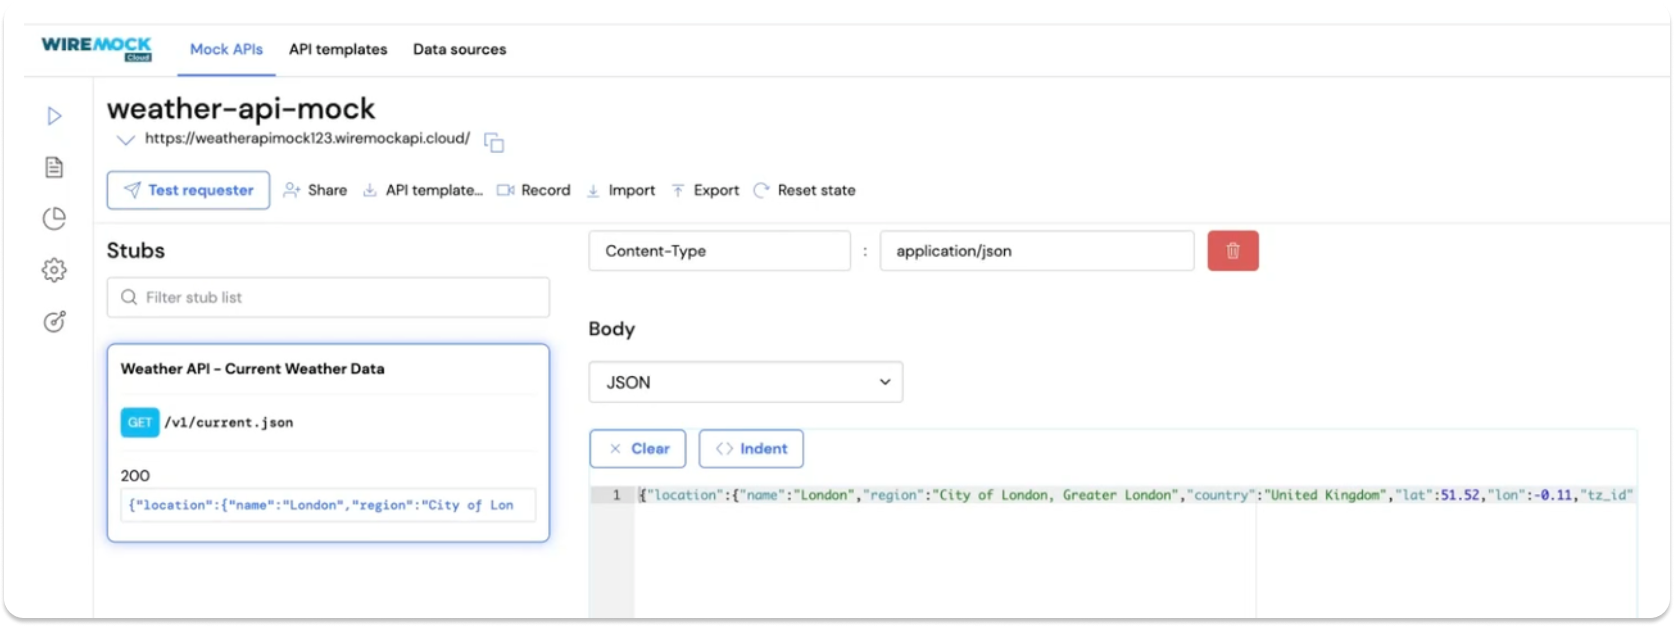Click the Body heading
The height and width of the screenshot is (626, 1674).
(x=612, y=329)
